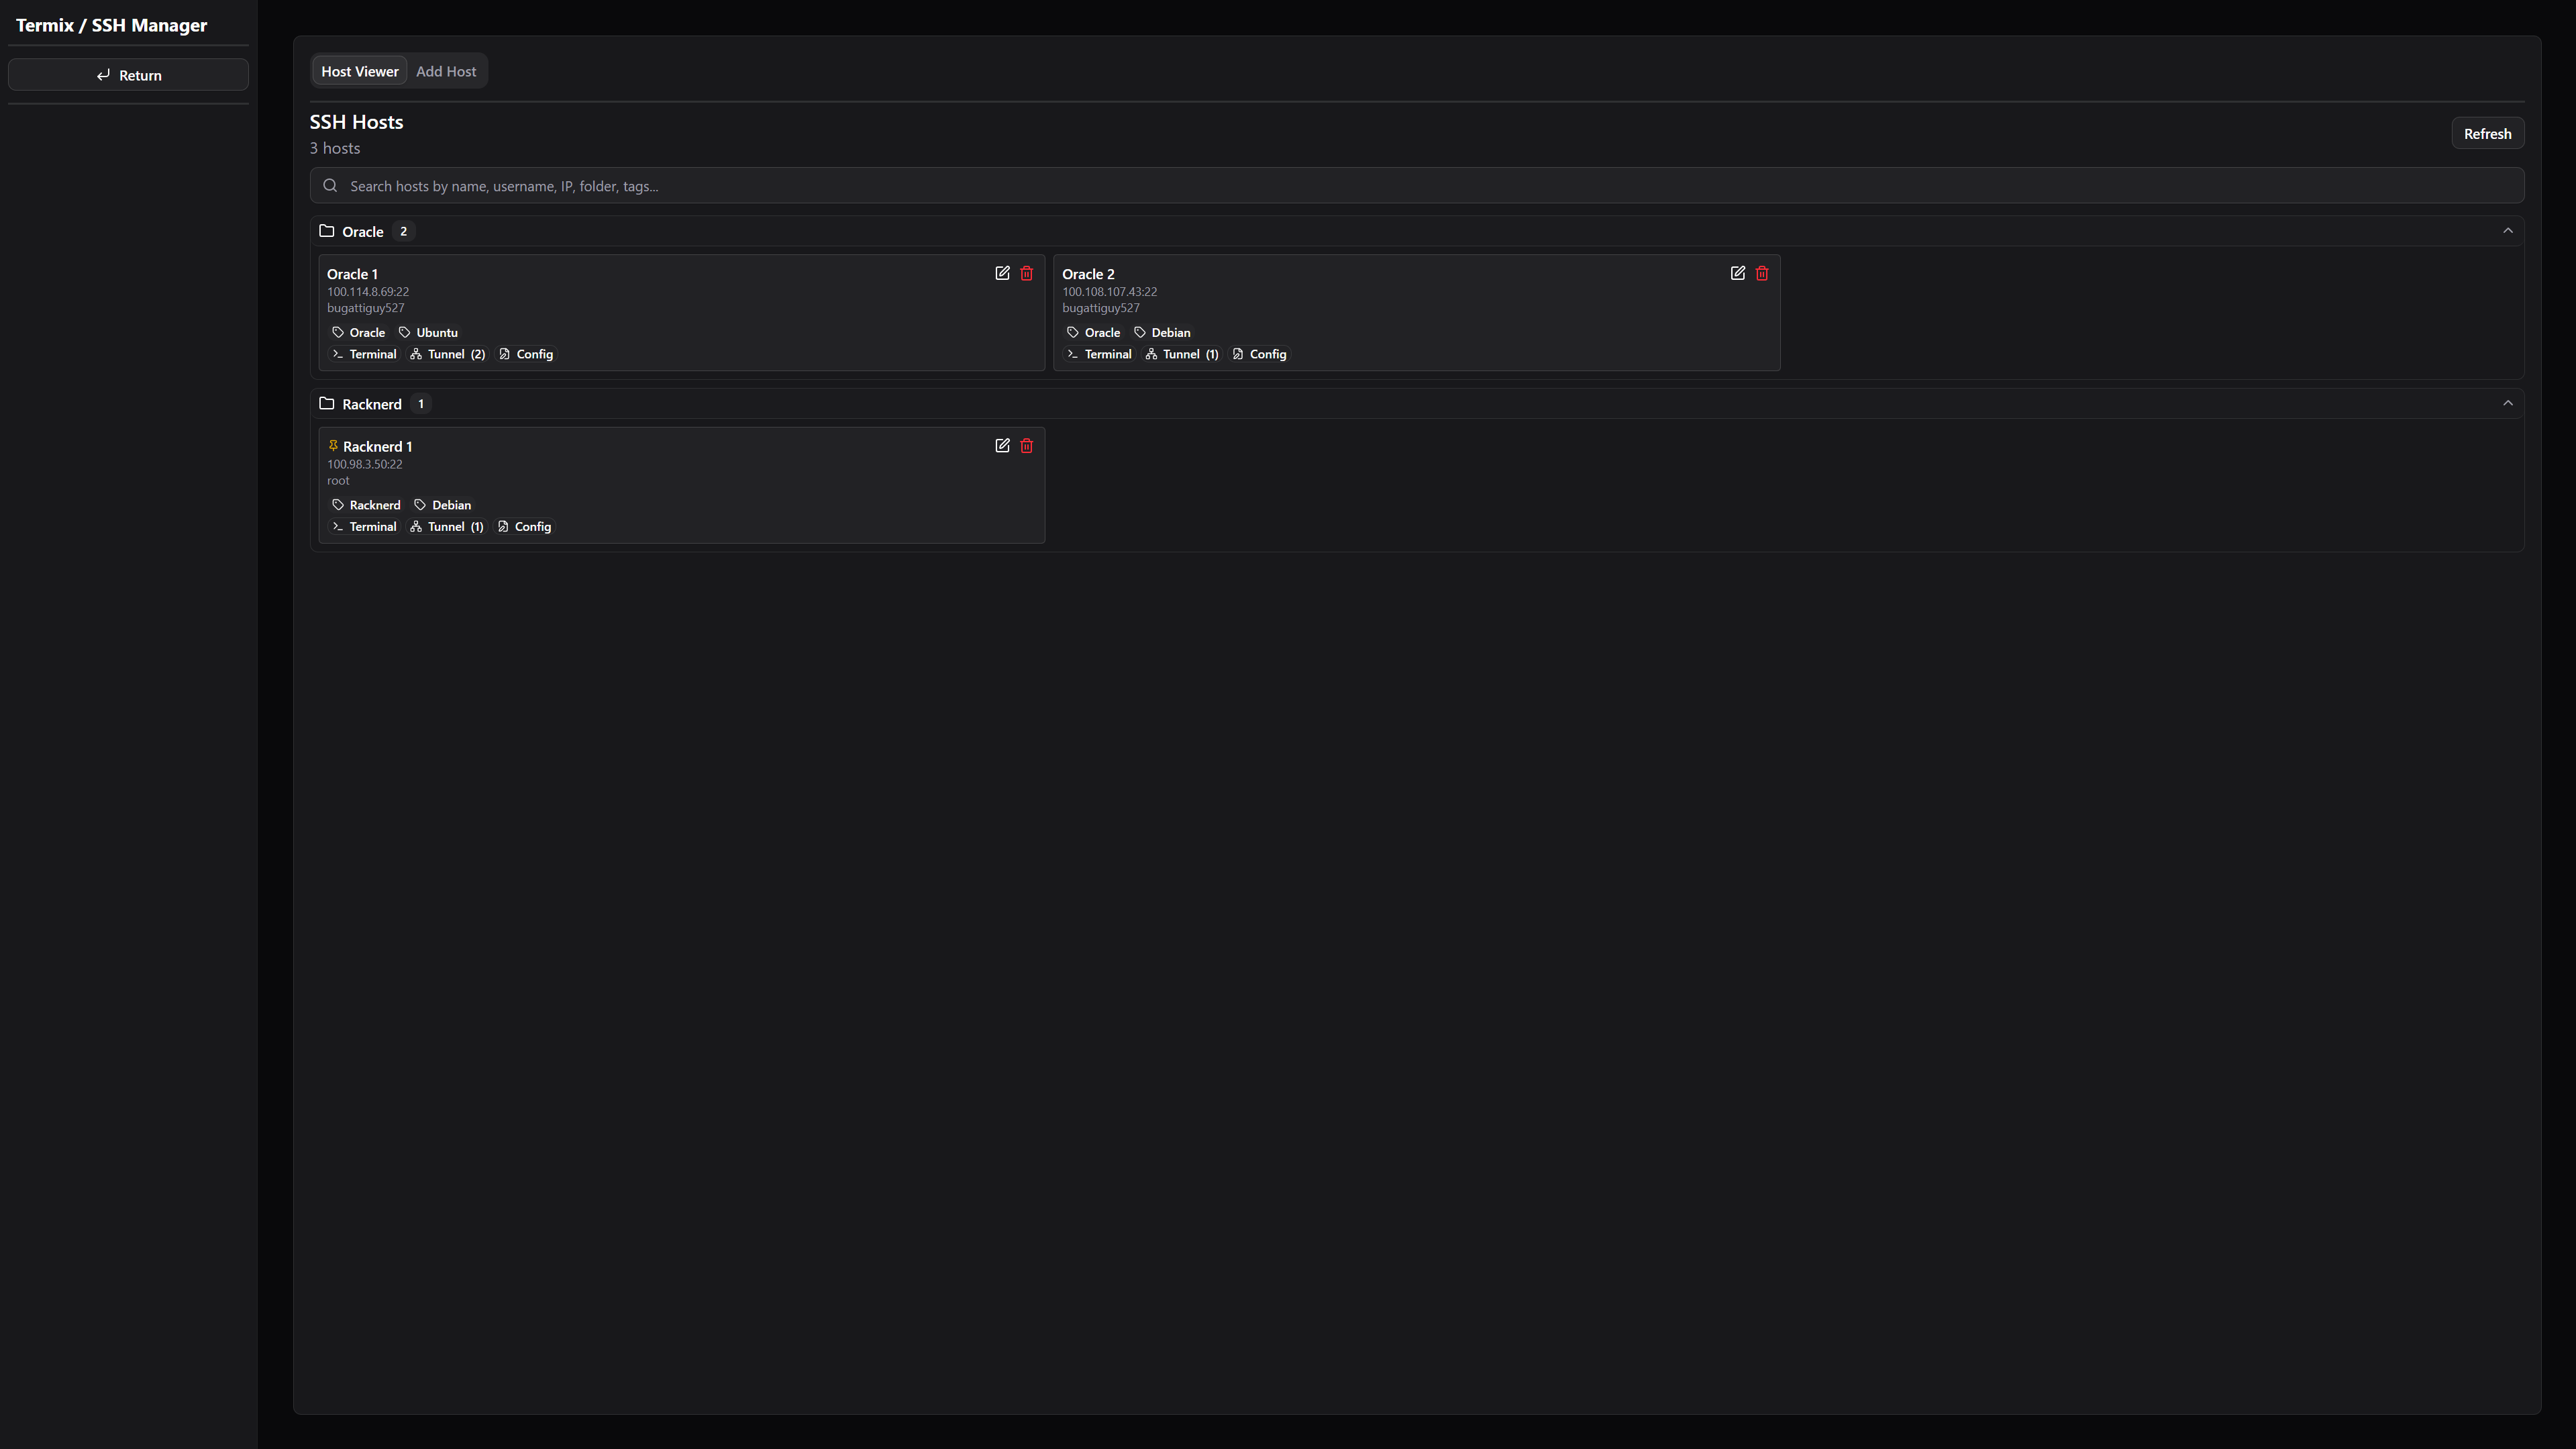Click the Oracle folder icon
2576x1449 pixels.
click(x=326, y=231)
